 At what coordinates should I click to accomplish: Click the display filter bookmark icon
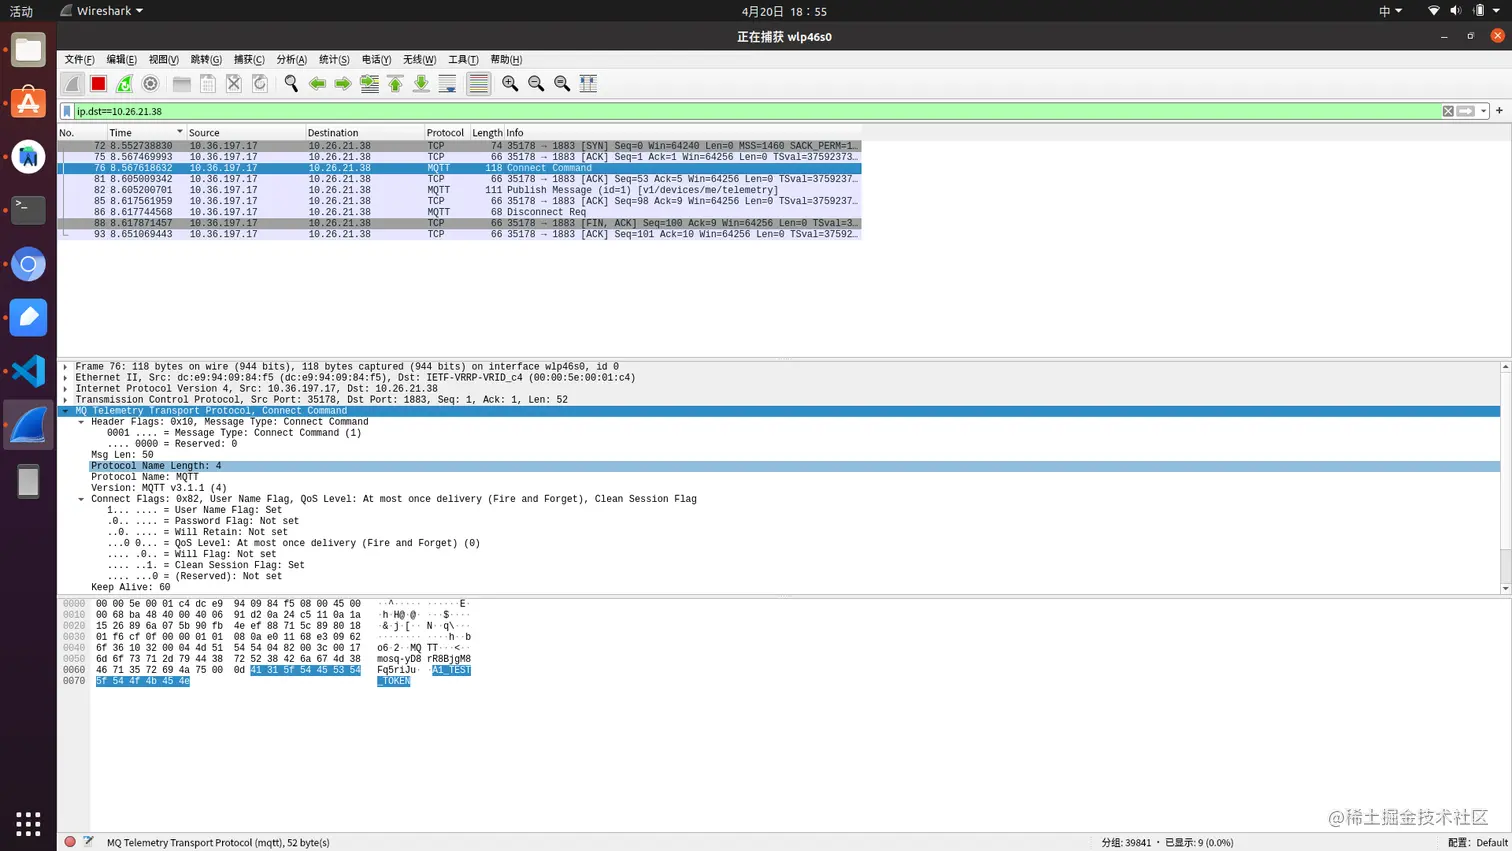(67, 111)
